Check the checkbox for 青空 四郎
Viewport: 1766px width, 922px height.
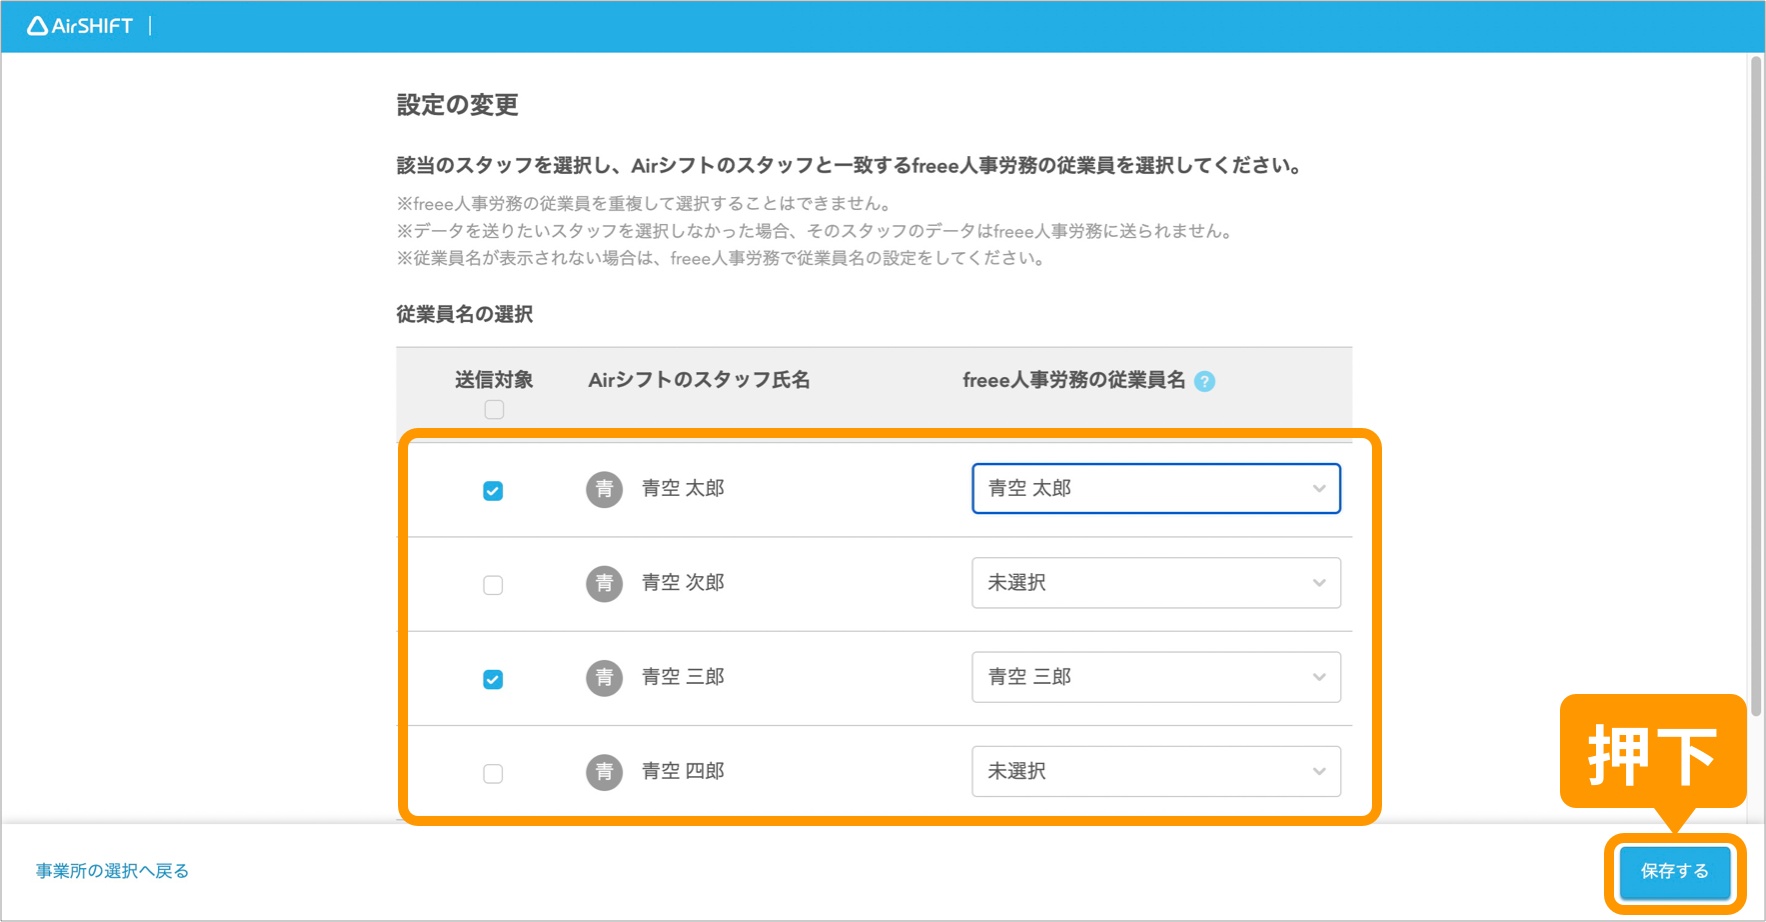coord(493,772)
